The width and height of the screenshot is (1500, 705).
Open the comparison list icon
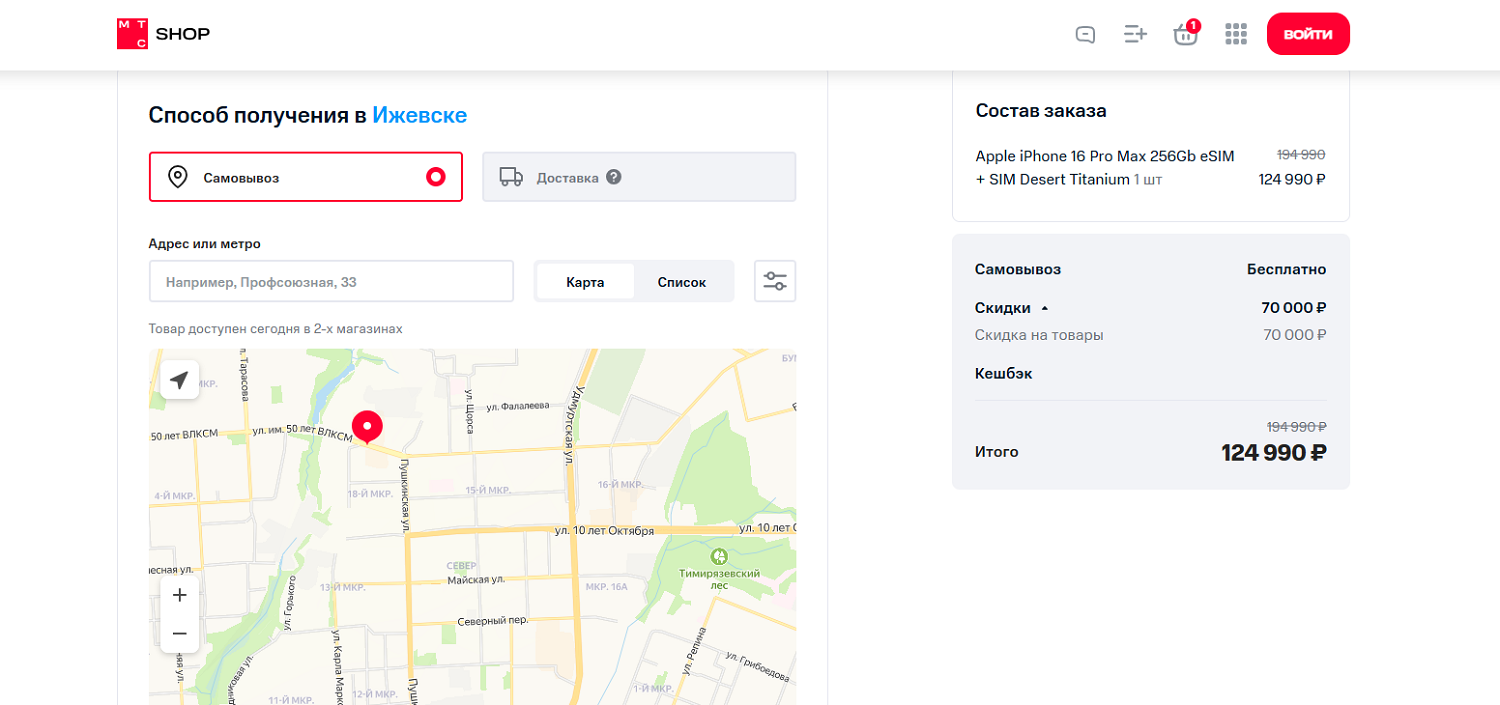coord(1135,35)
